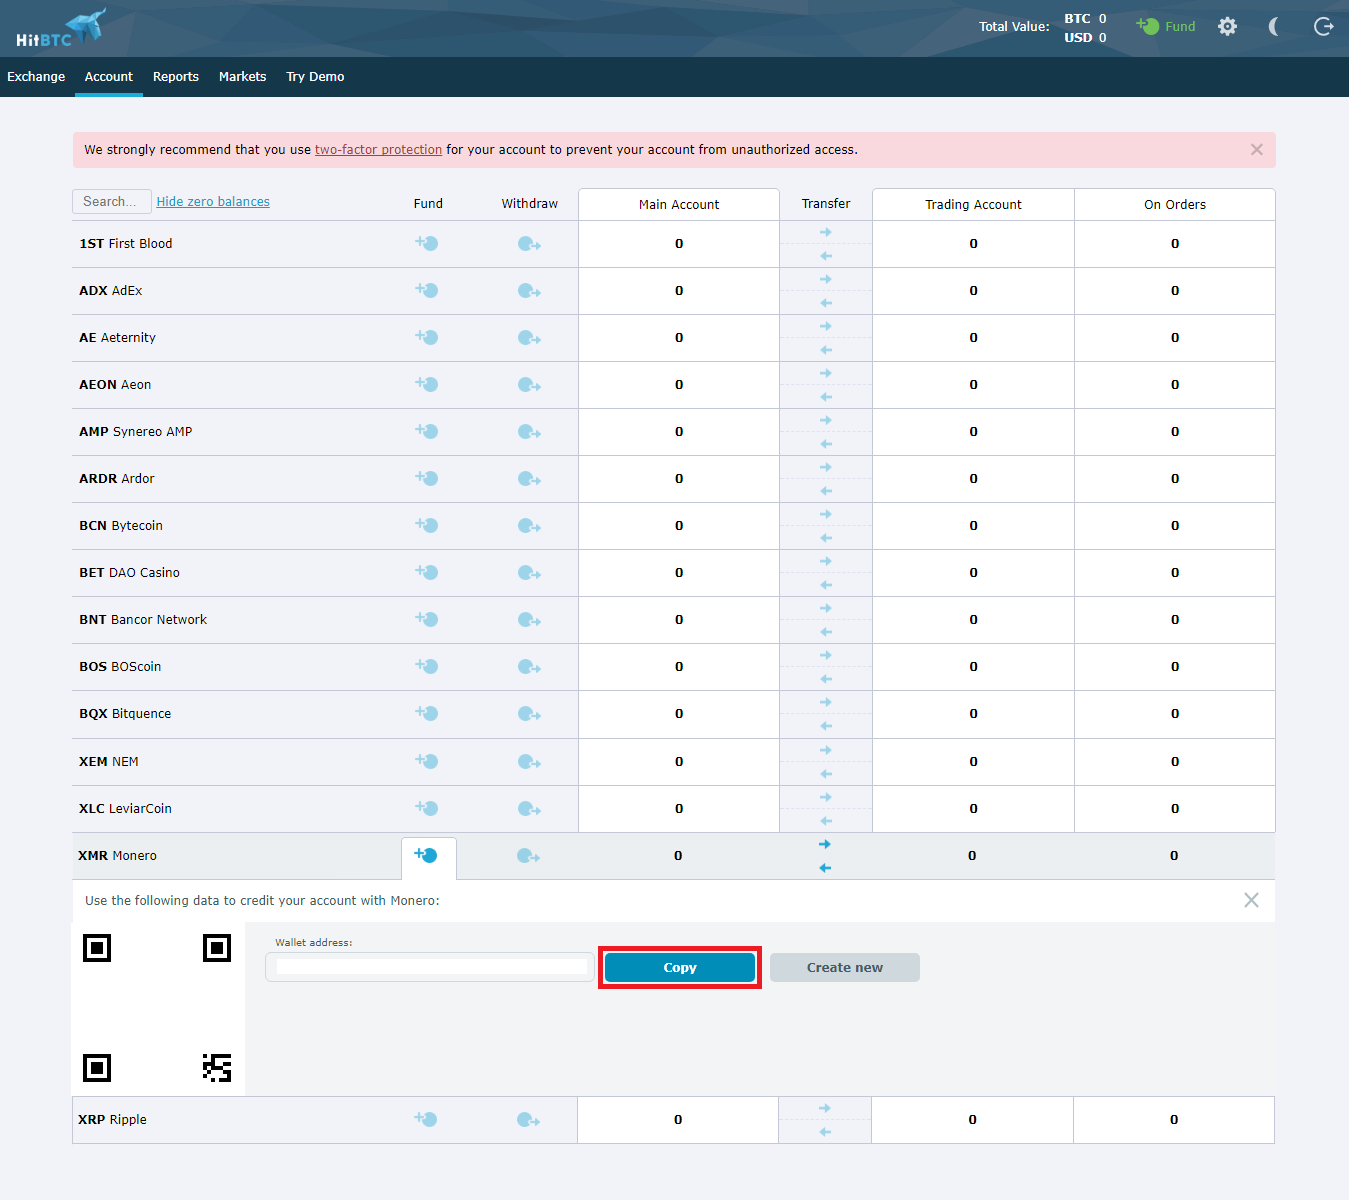1349x1200 pixels.
Task: Click the Wallet address field
Action: pos(430,967)
